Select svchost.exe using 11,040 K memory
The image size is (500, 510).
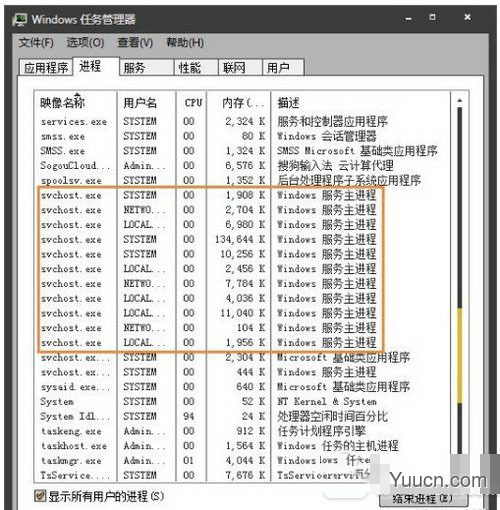(242, 313)
